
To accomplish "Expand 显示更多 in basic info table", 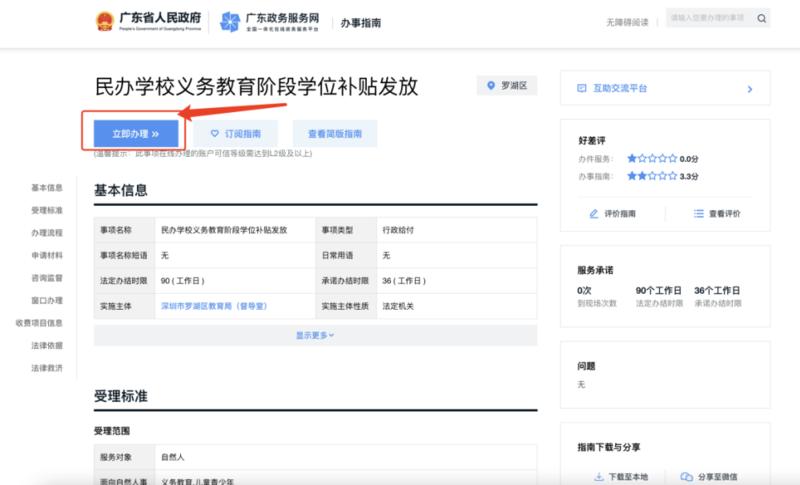I will click(x=315, y=335).
